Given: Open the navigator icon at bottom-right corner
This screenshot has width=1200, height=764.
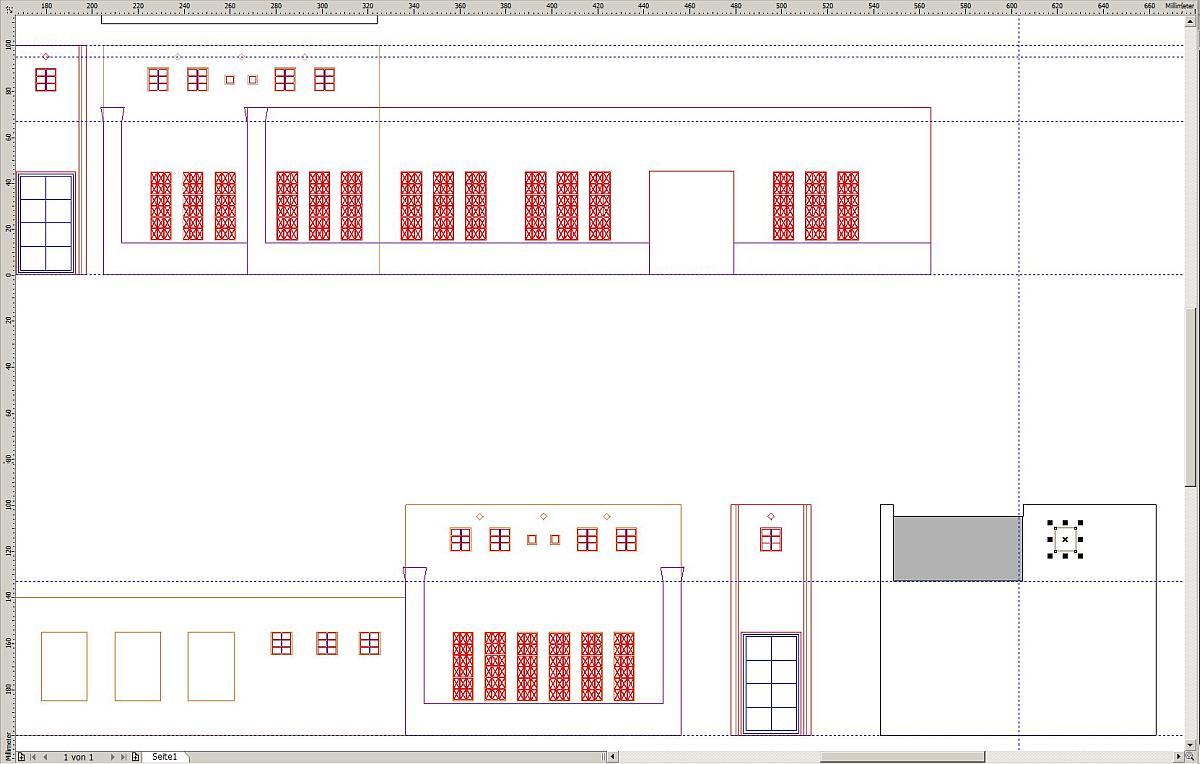Looking at the screenshot, I should pyautogui.click(x=1191, y=757).
